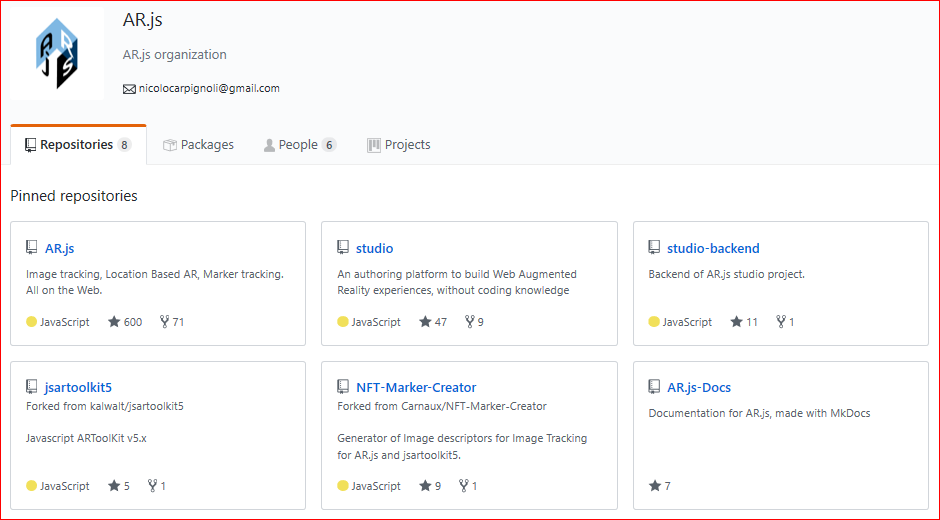Screen dimensions: 940x520
Task: Open the jsartoolkit5 repository link
Action: tap(79, 387)
